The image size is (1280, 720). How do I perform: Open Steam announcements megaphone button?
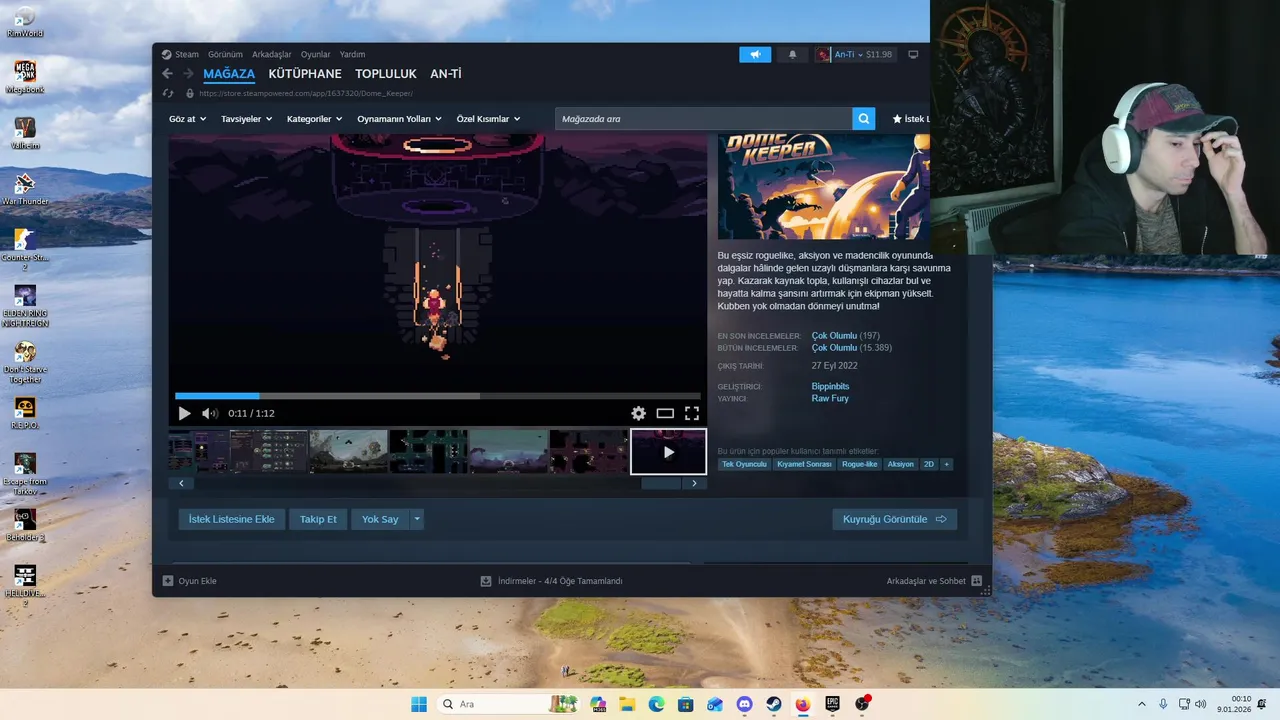(755, 54)
